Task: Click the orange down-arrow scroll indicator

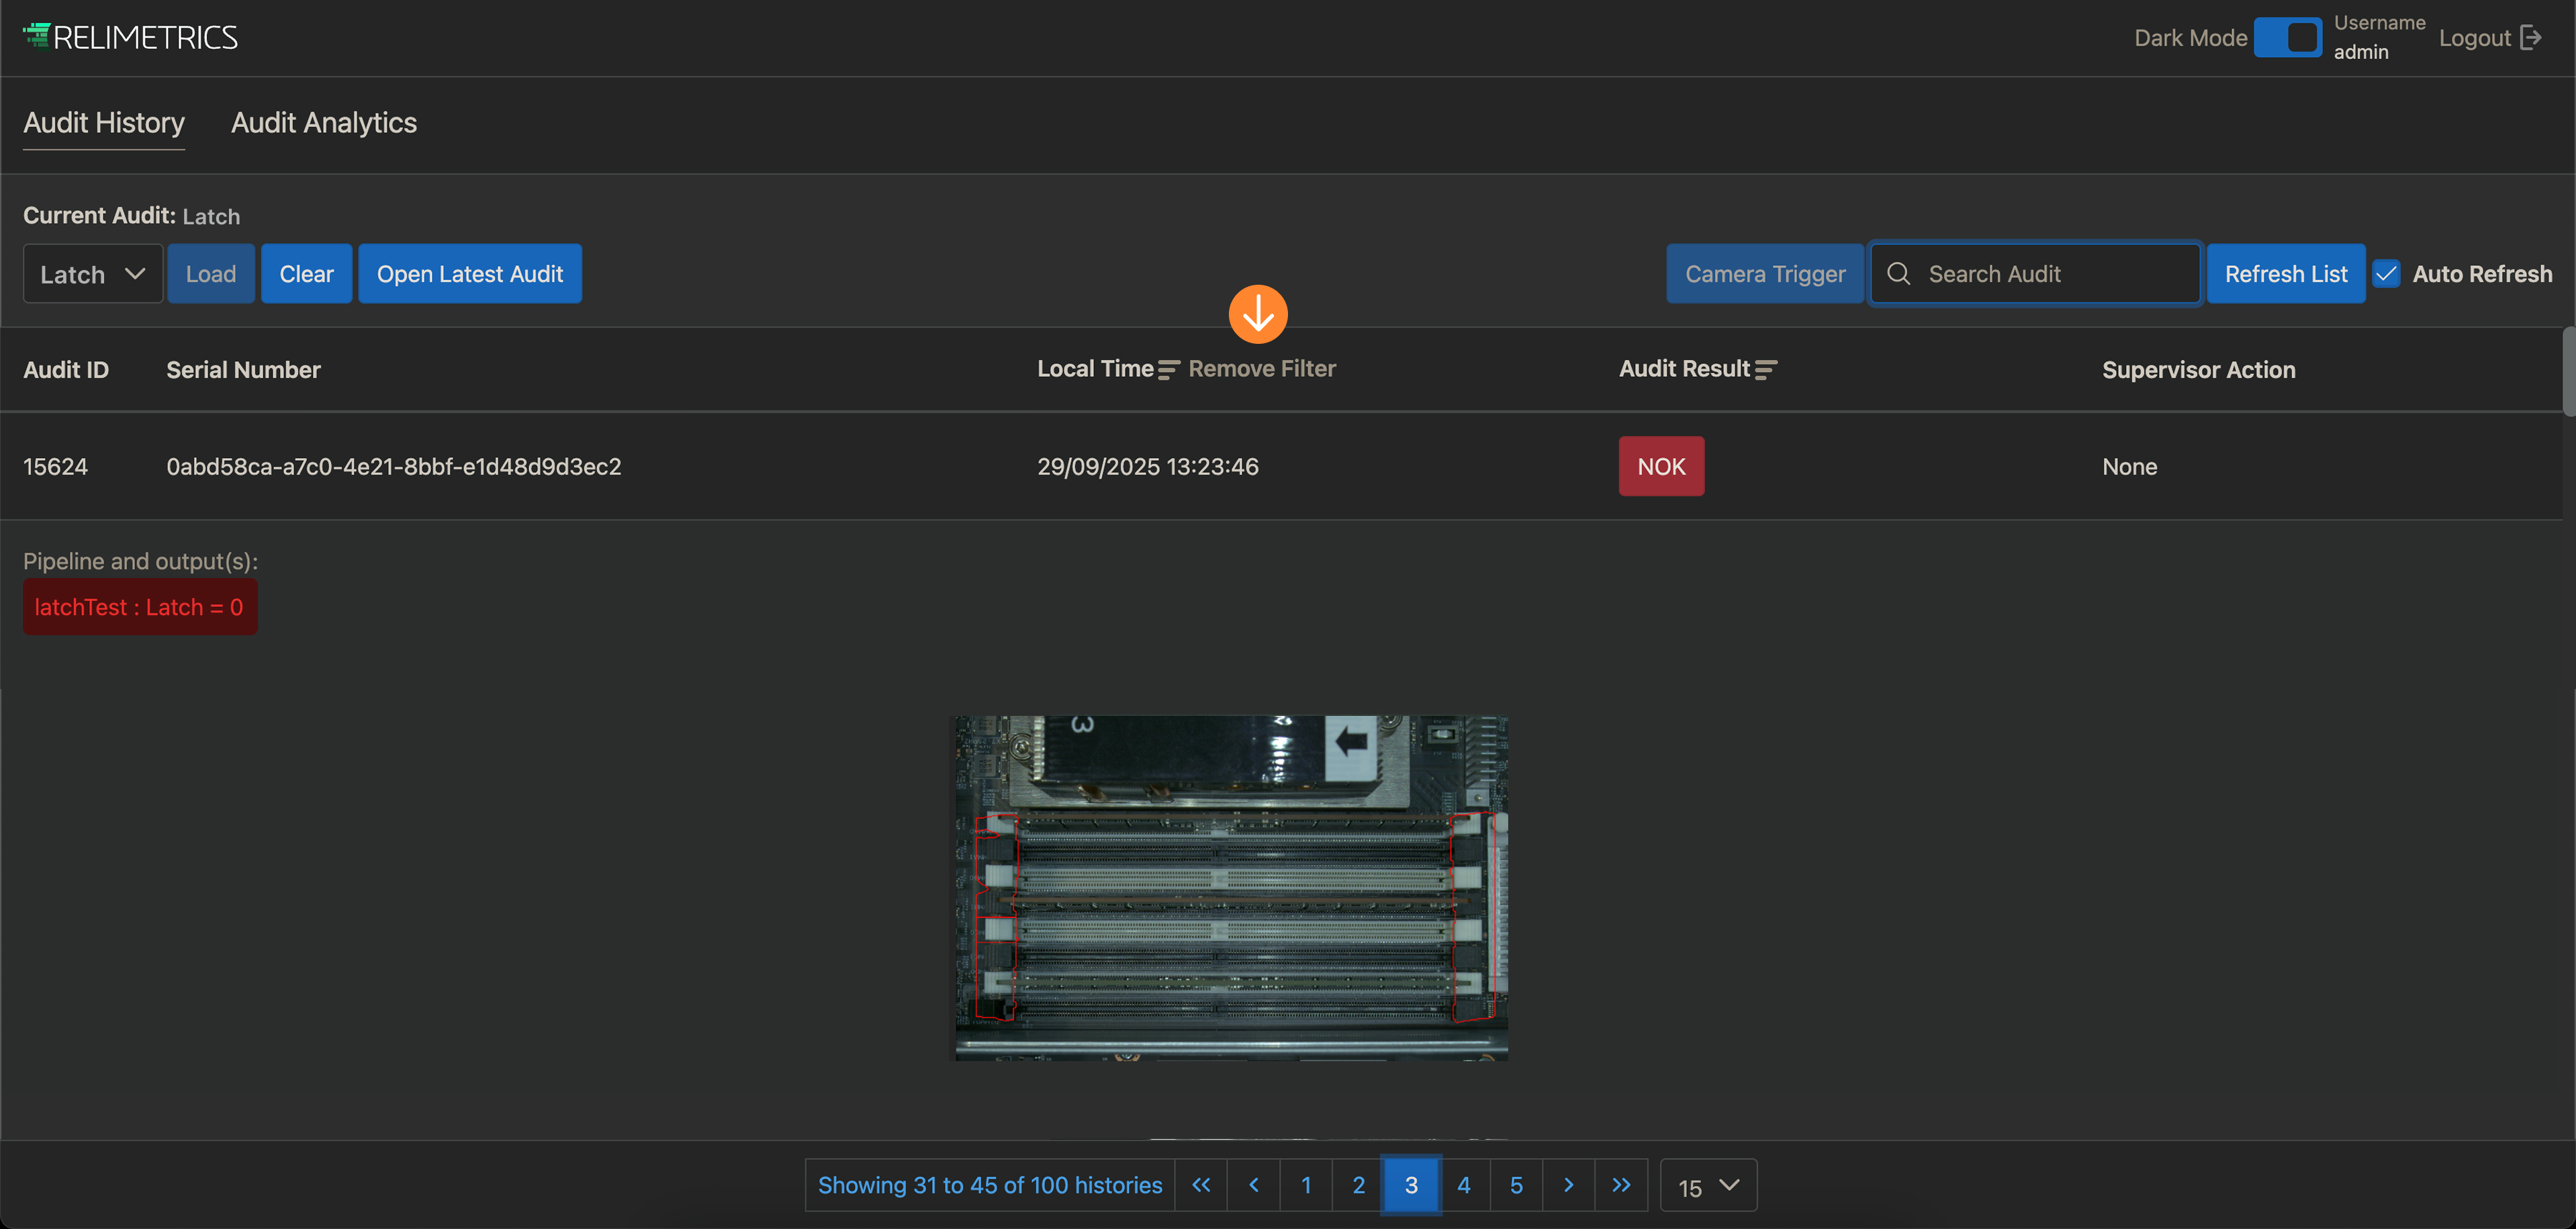Action: pyautogui.click(x=1257, y=314)
